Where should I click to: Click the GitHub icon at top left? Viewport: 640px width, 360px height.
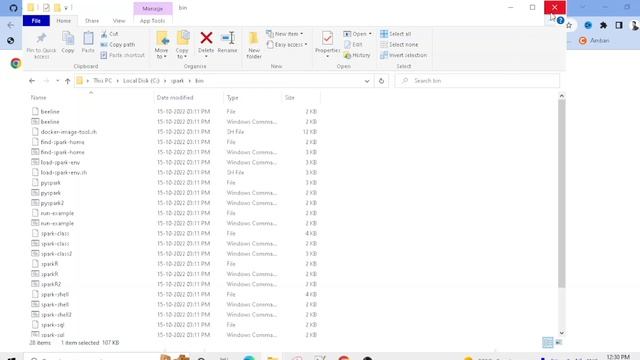pyautogui.click(x=13, y=8)
